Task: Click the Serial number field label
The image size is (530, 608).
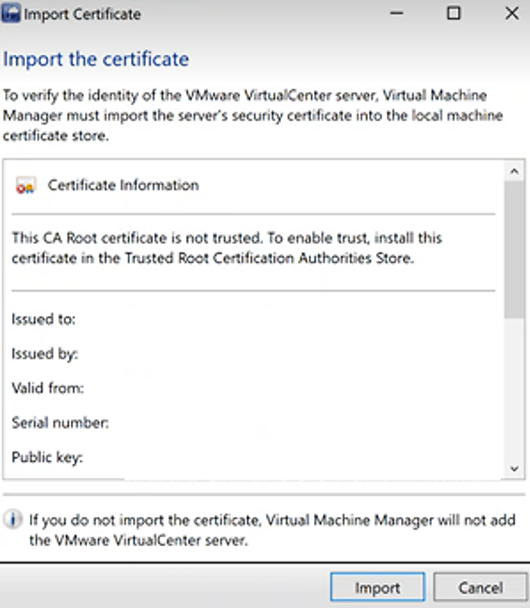Action: [x=60, y=423]
